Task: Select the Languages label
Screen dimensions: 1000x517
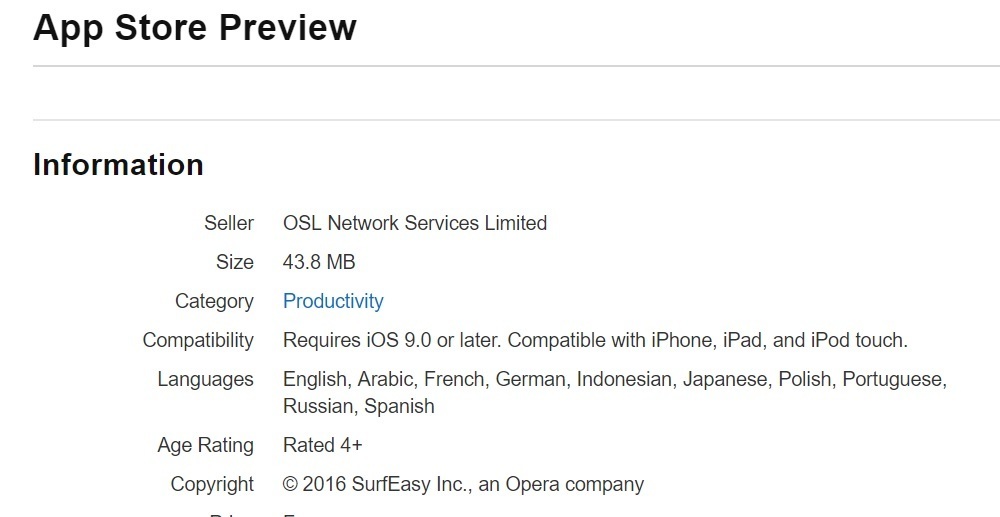Action: point(205,379)
